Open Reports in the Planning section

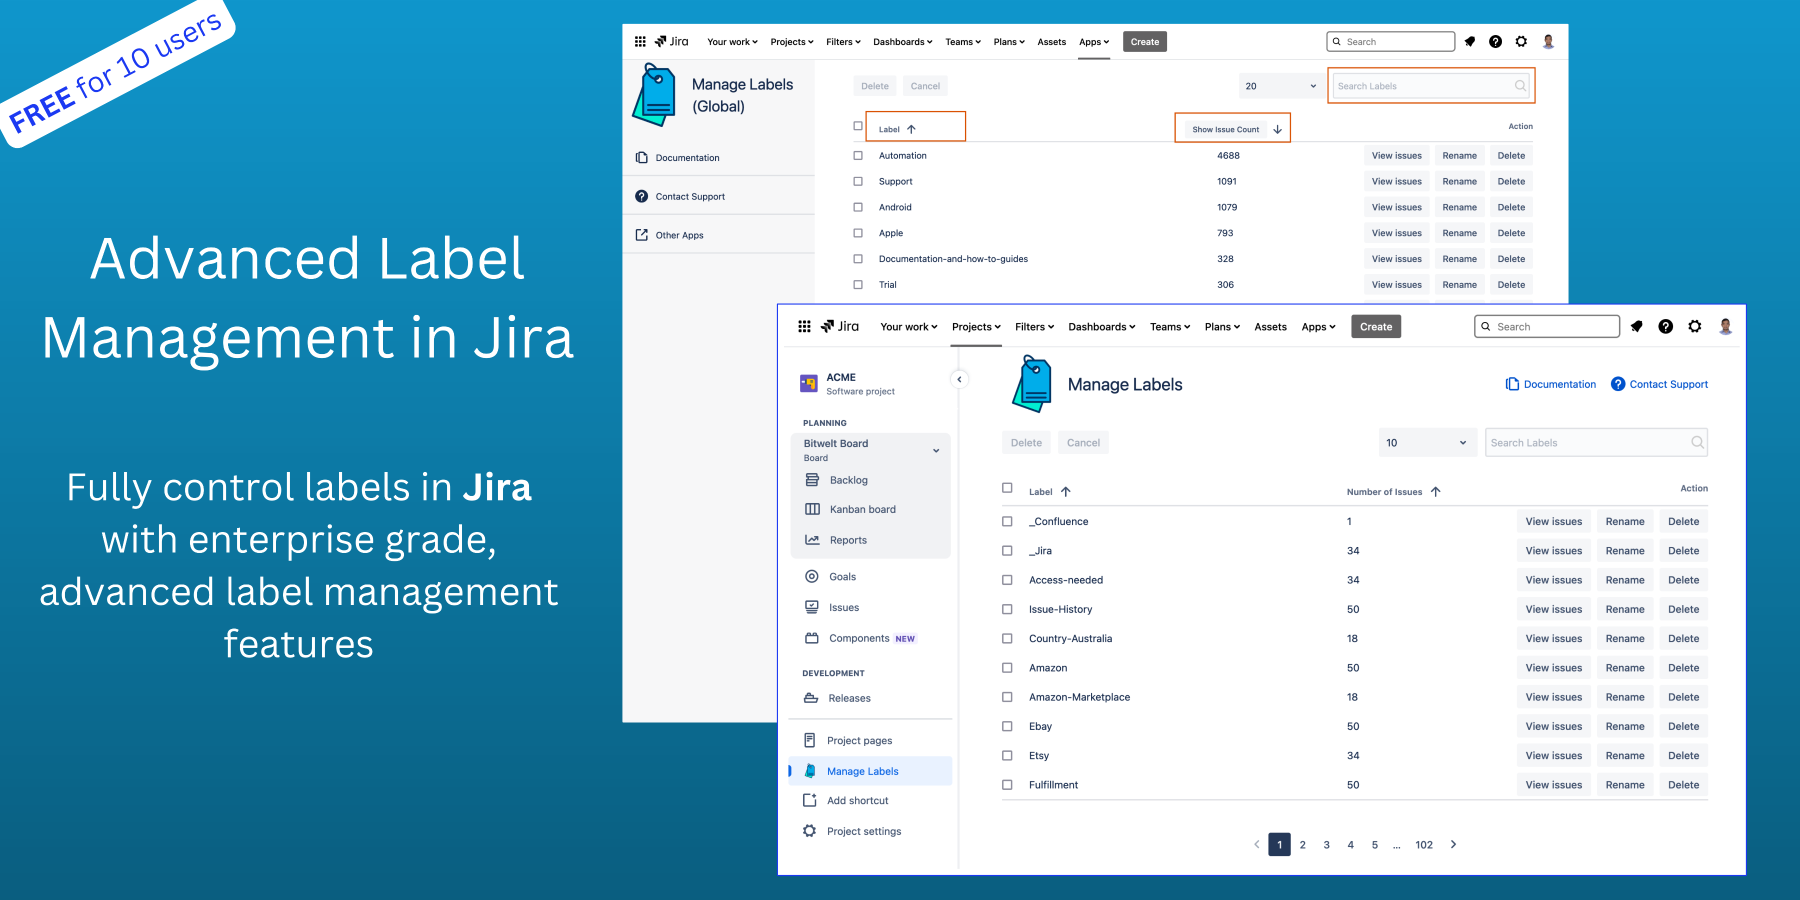click(x=848, y=540)
